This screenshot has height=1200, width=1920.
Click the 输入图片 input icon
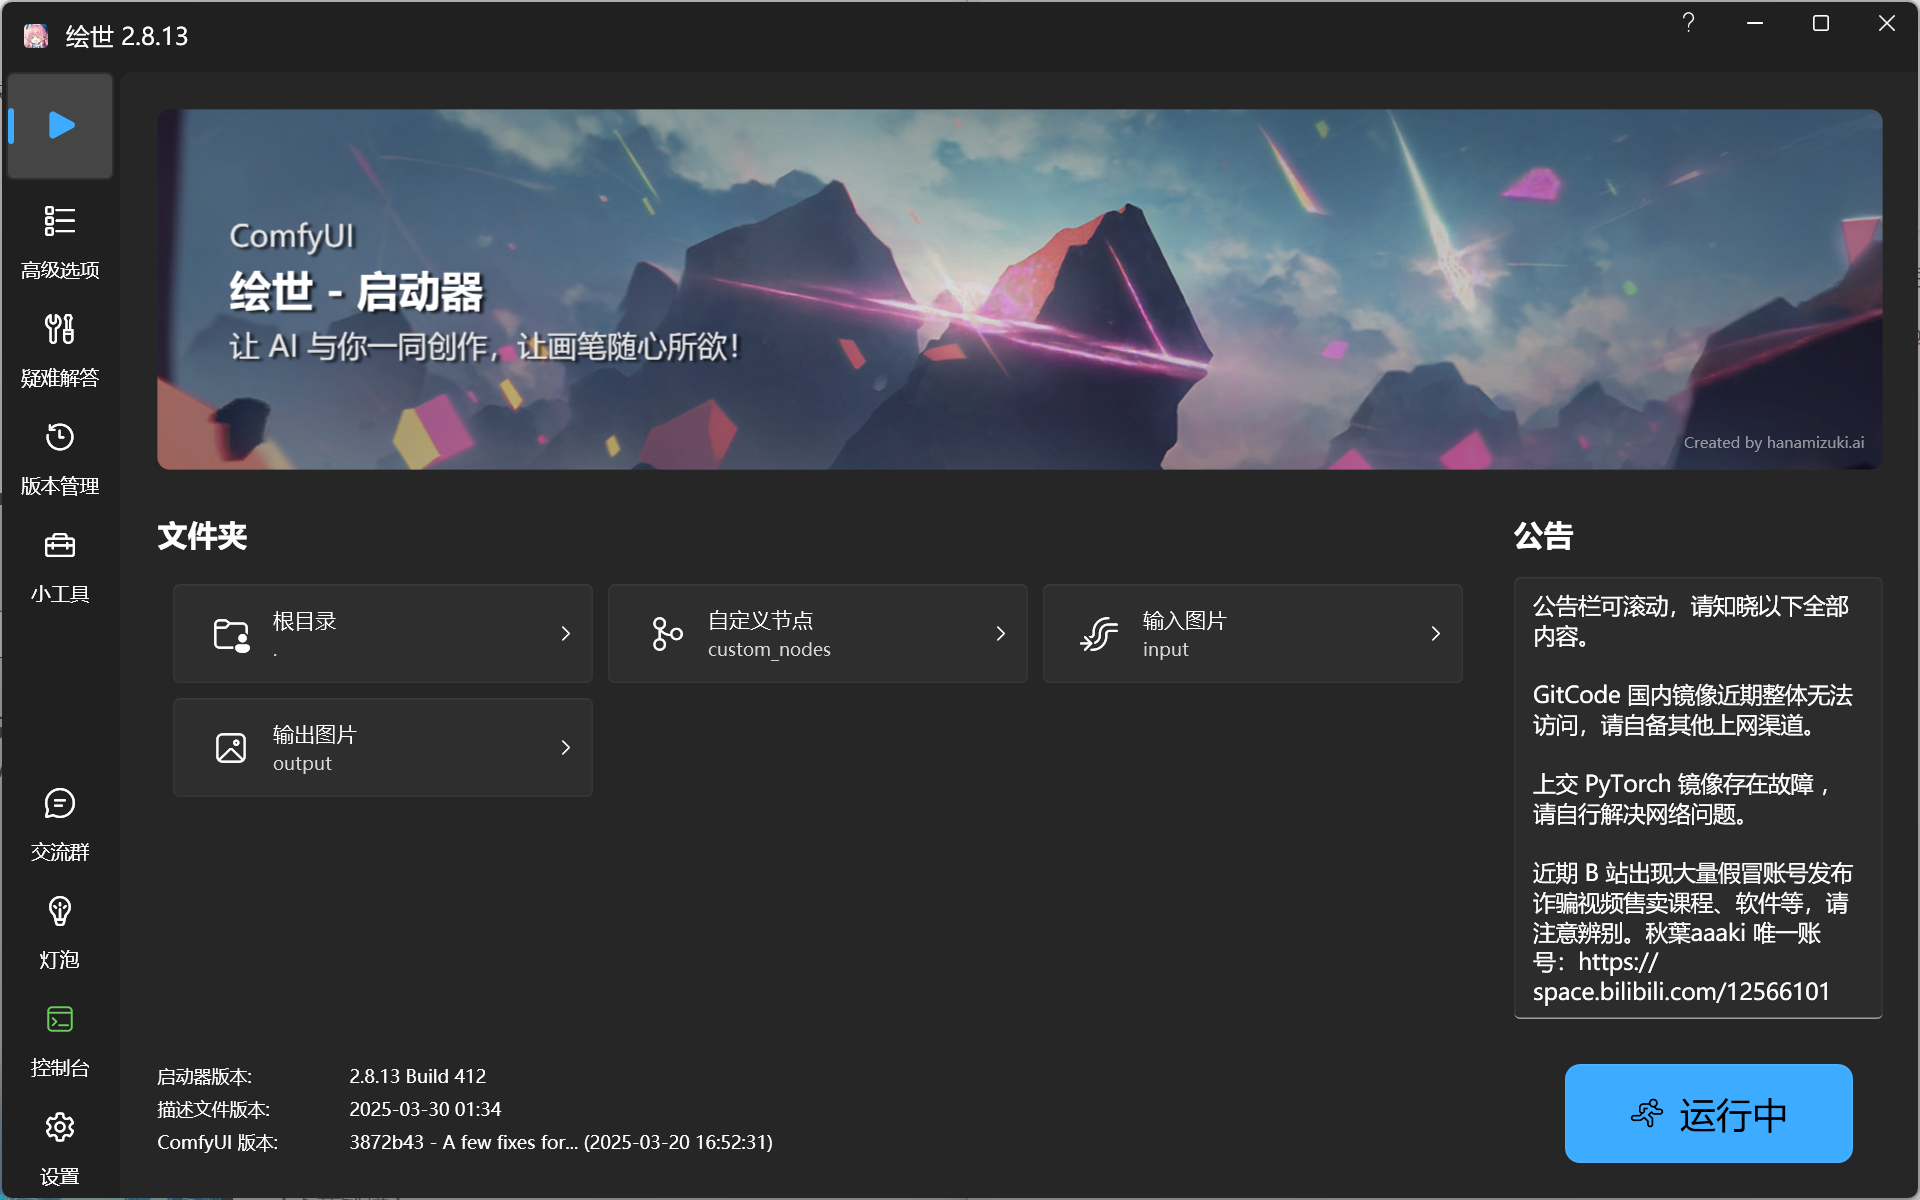pos(1099,634)
